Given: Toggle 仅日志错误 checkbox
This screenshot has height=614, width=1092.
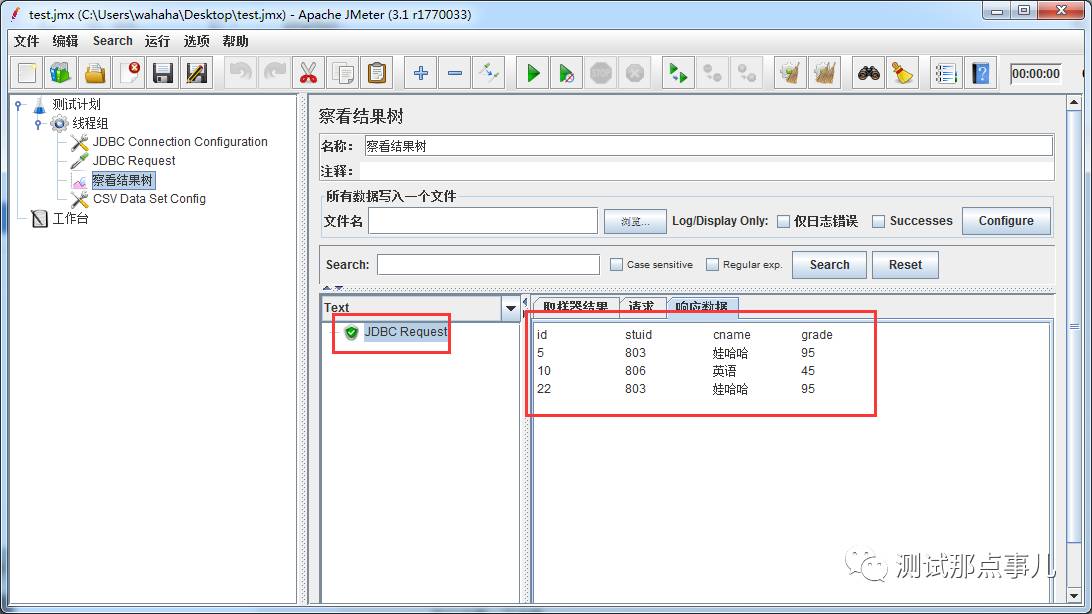Looking at the screenshot, I should (783, 221).
